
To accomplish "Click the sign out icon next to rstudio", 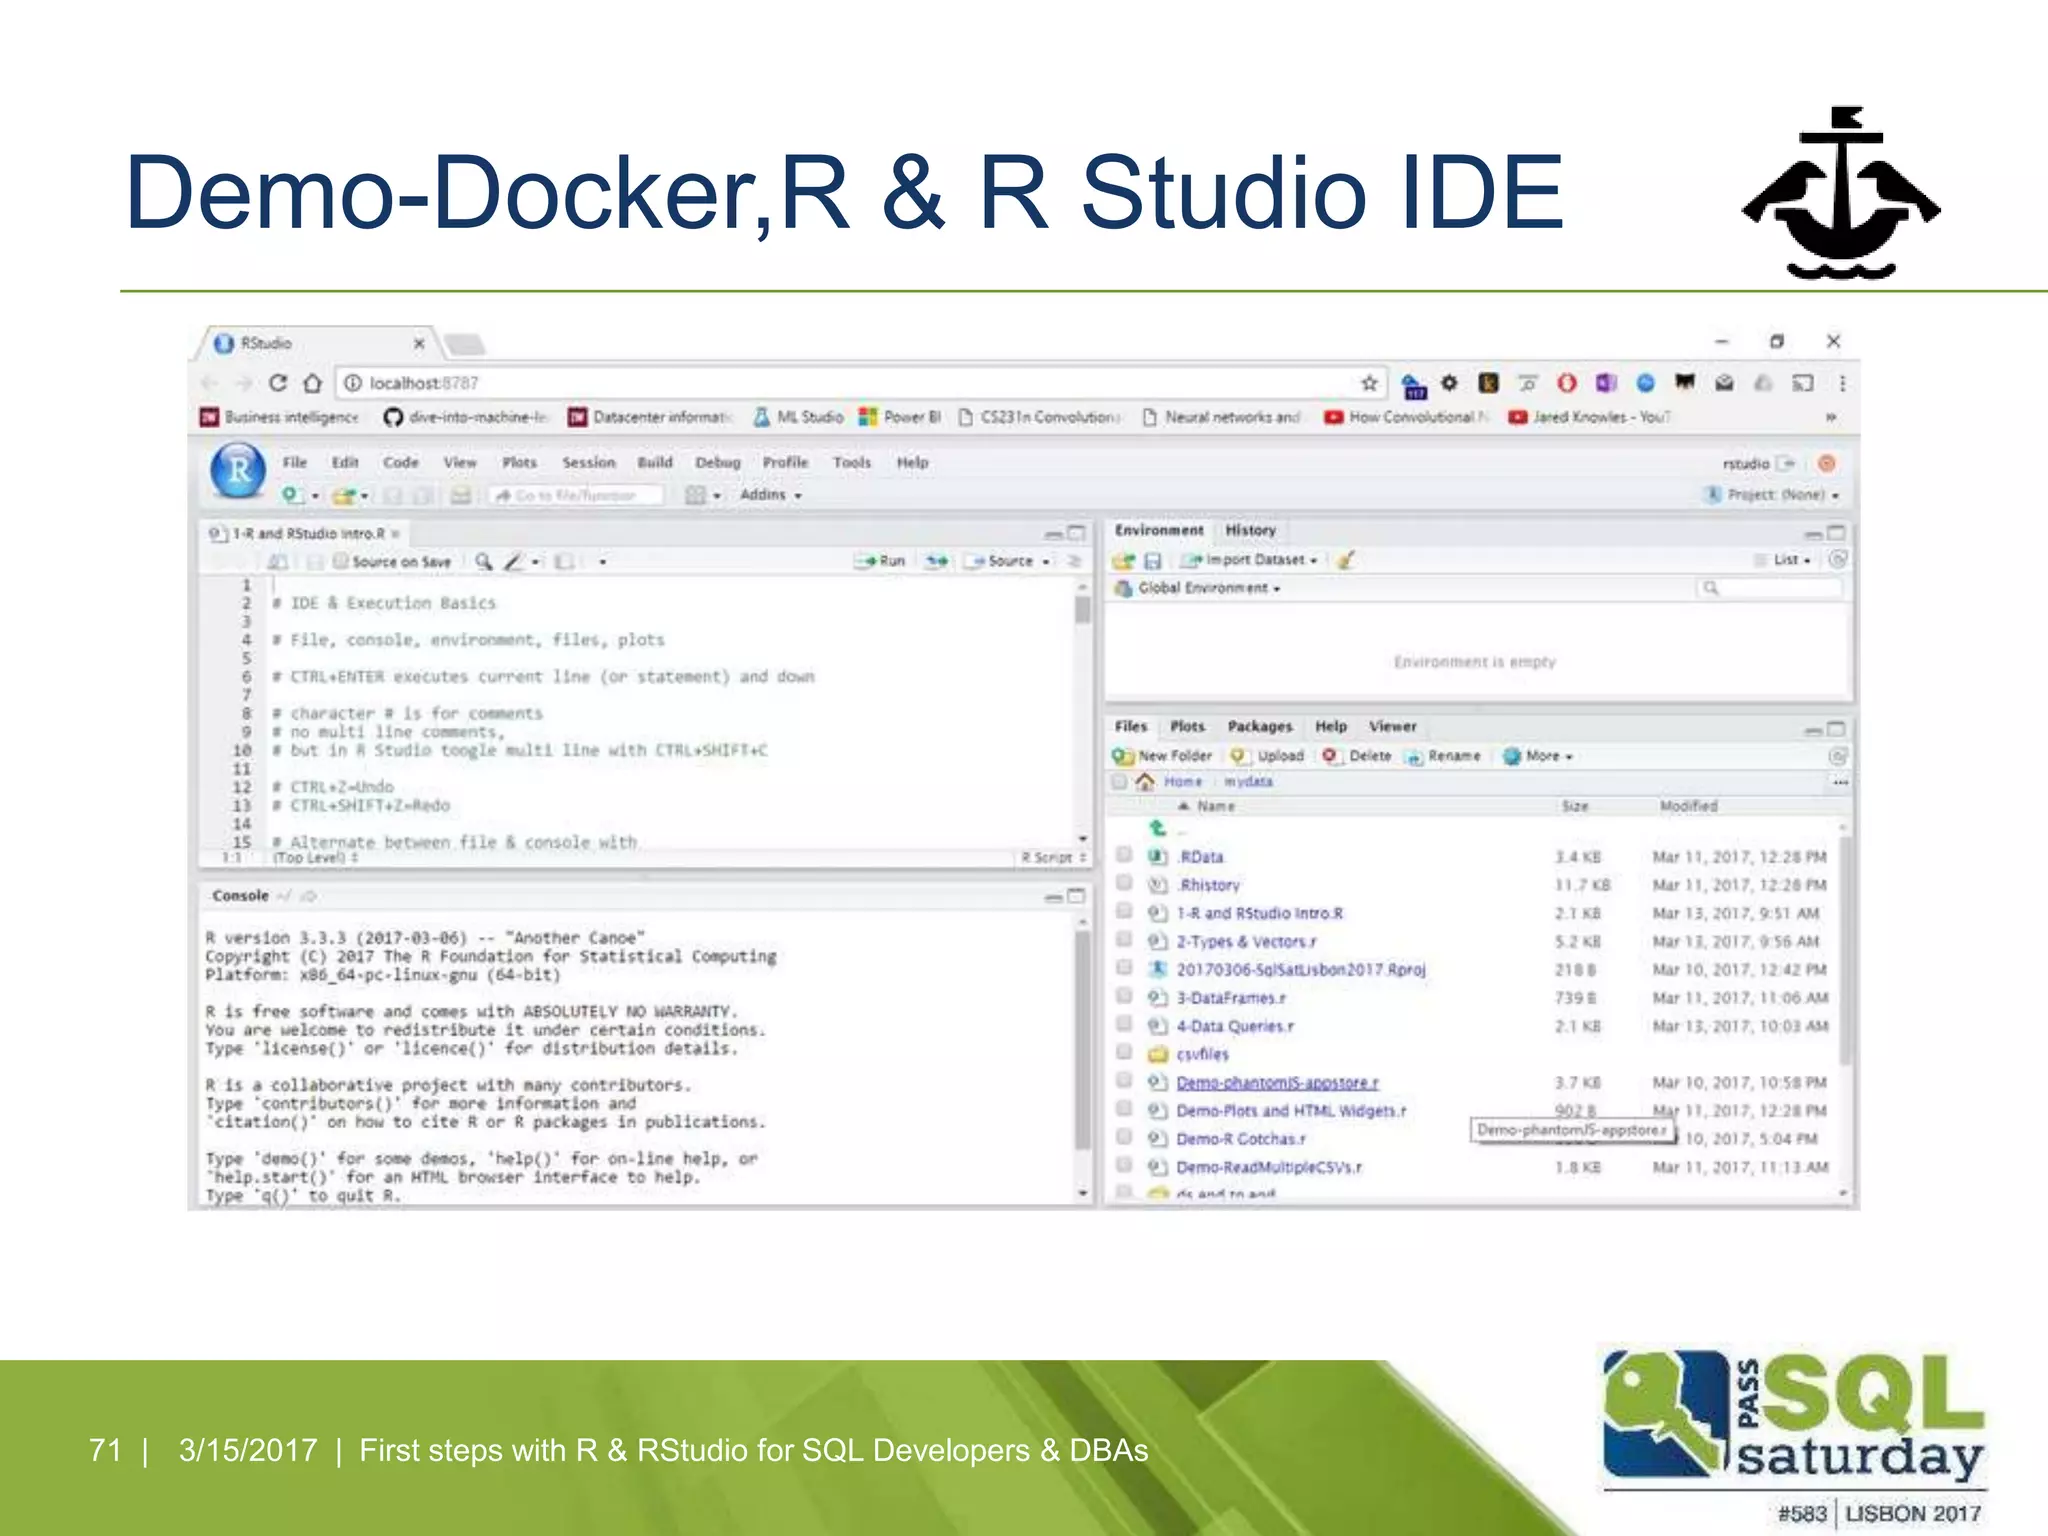I will 1786,463.
